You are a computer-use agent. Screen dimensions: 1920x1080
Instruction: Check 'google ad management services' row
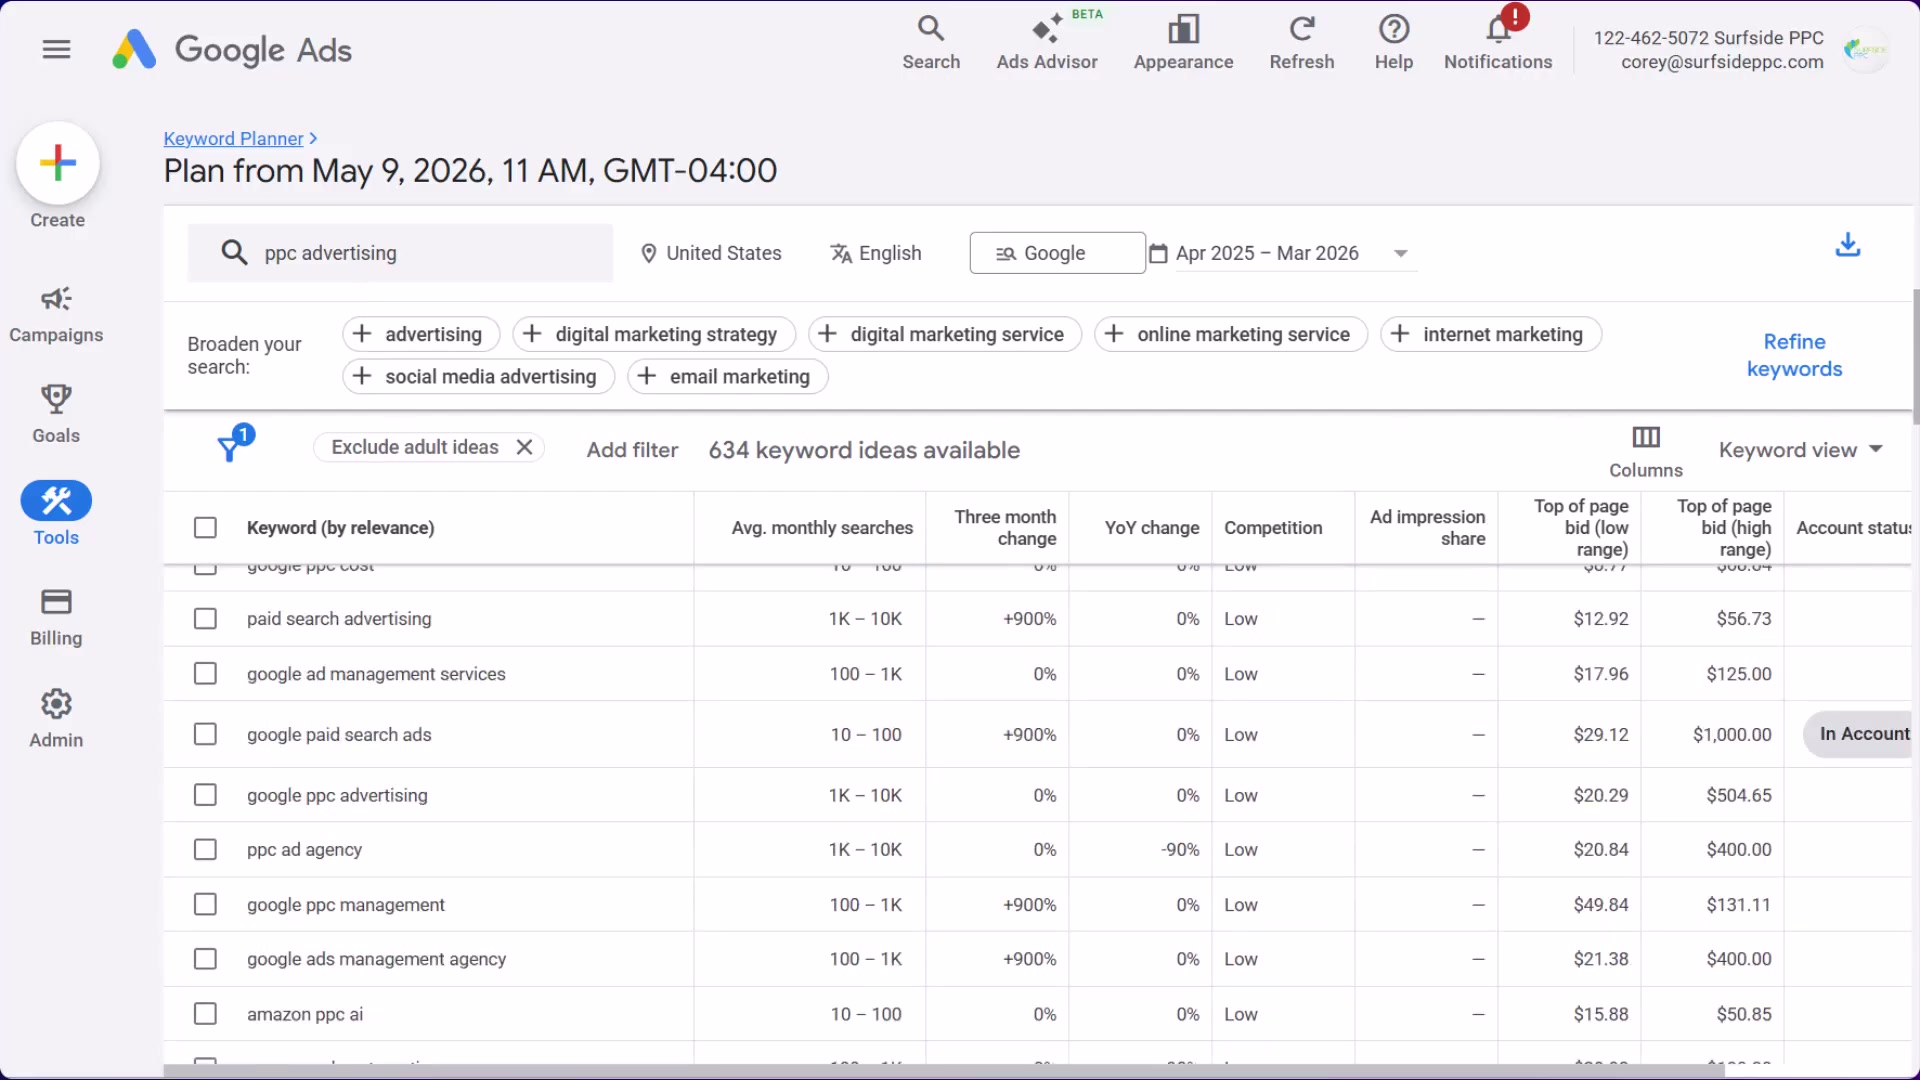pos(205,673)
